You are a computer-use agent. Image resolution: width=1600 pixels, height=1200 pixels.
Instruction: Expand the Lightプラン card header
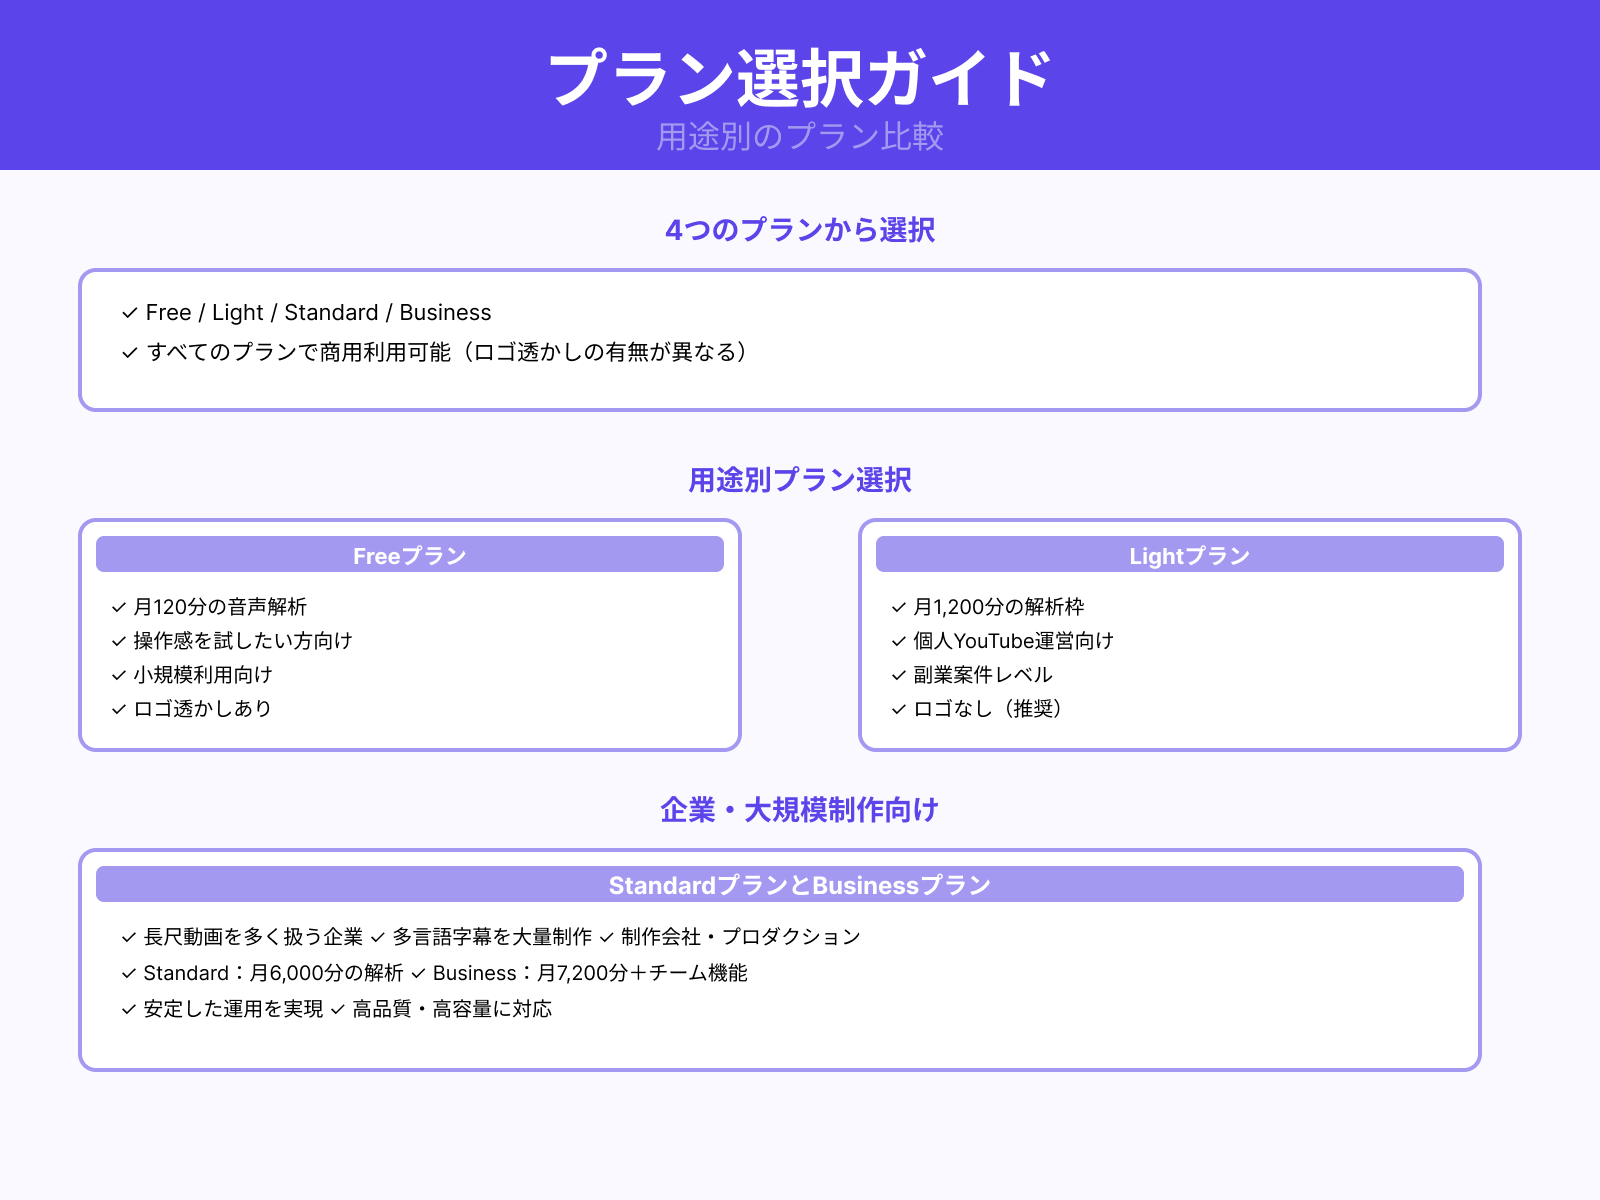click(1190, 555)
